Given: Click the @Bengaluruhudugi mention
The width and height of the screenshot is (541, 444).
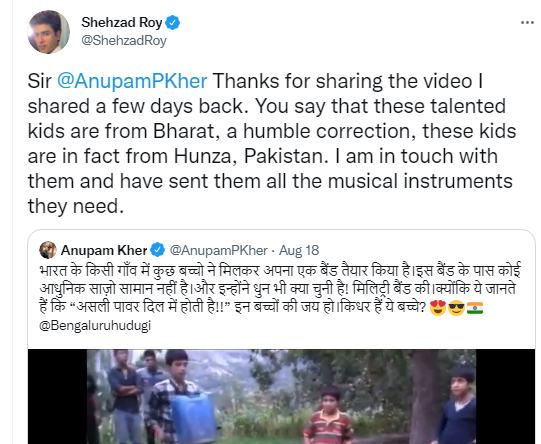Looking at the screenshot, I should coord(95,326).
